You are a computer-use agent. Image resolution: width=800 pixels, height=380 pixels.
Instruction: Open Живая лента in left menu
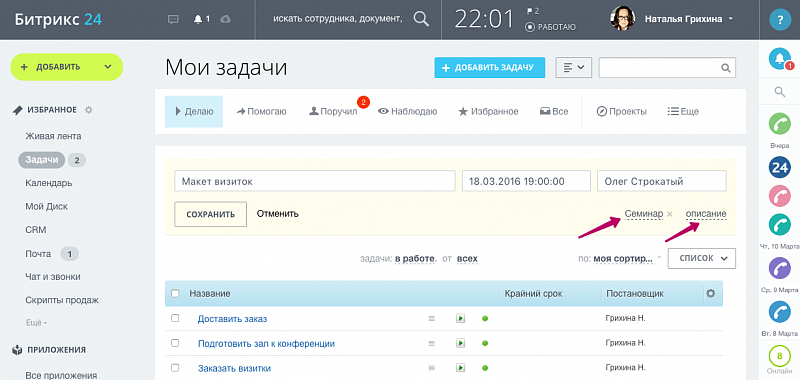point(53,136)
